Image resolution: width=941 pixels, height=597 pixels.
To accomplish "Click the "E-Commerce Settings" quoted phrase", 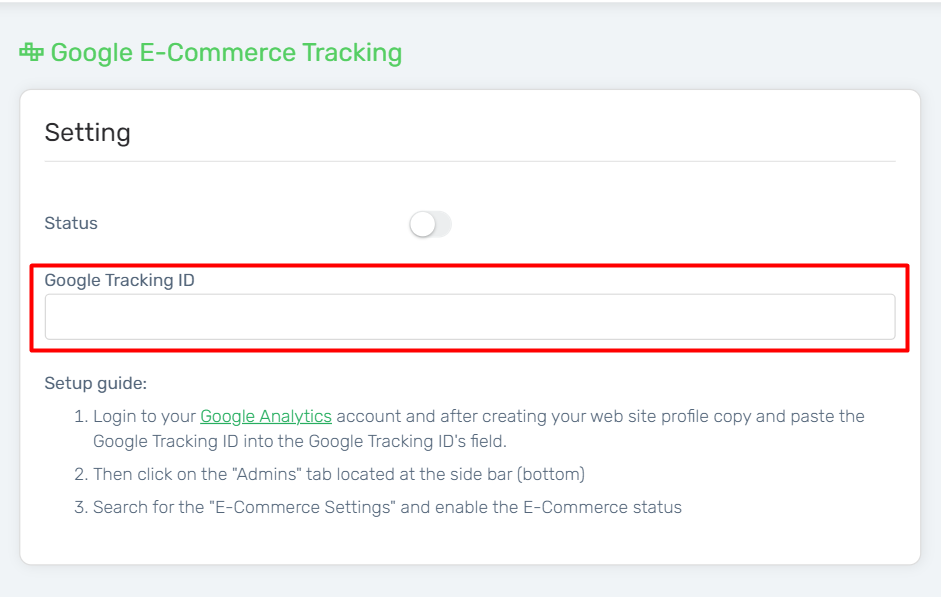I will (302, 507).
